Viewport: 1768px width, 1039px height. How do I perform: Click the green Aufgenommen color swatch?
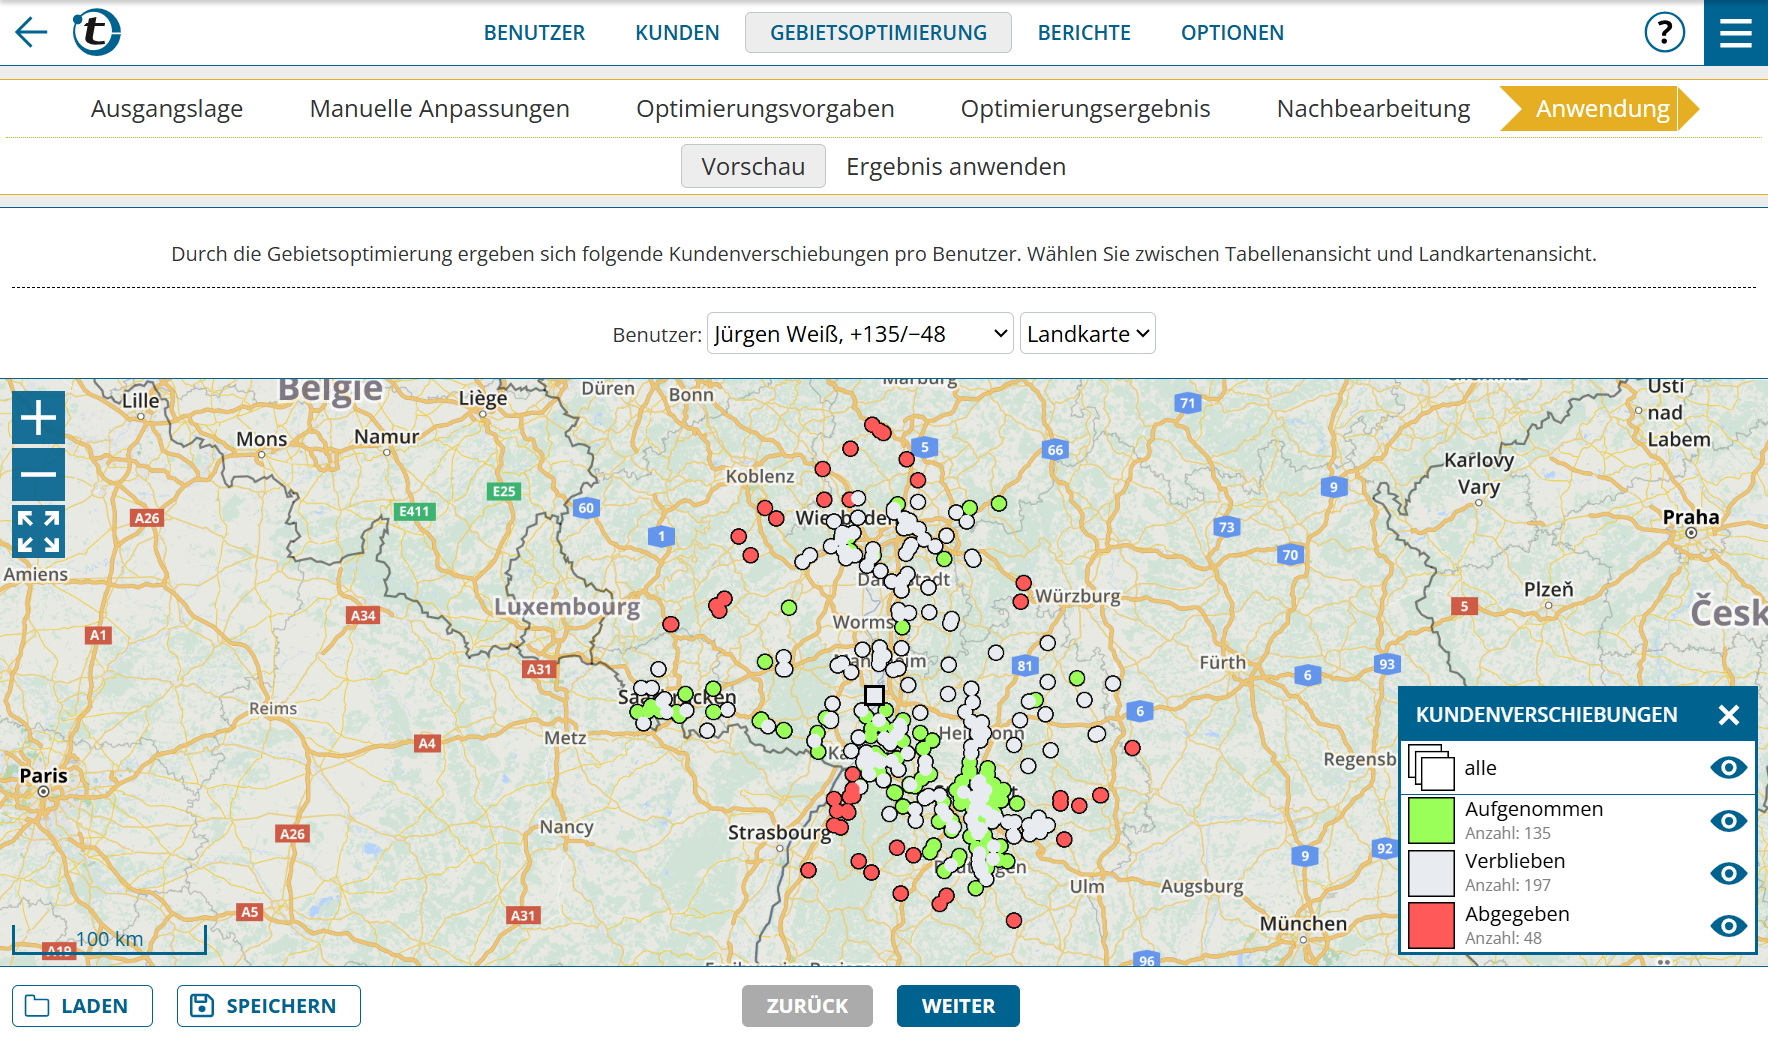tap(1431, 821)
